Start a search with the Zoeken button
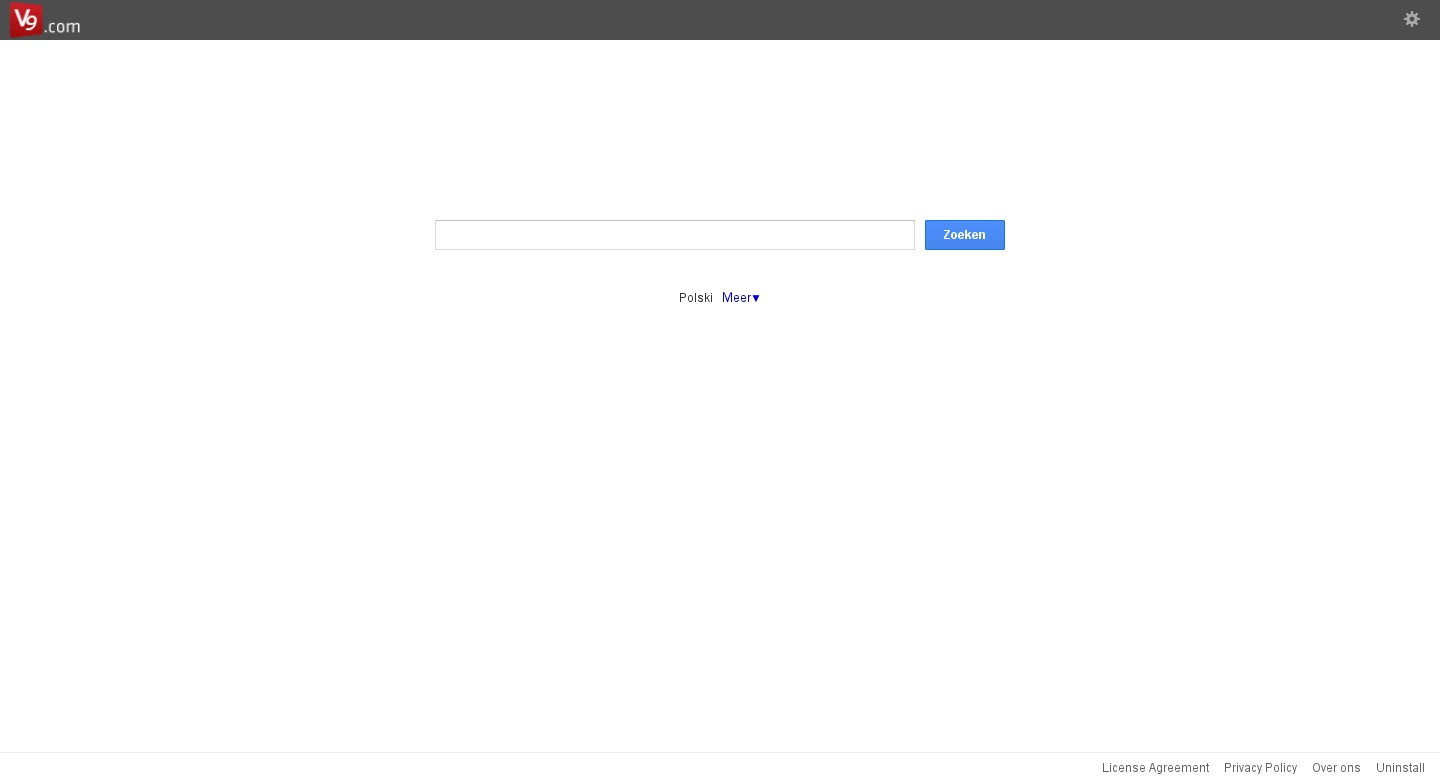The height and width of the screenshot is (783, 1440). coord(964,235)
